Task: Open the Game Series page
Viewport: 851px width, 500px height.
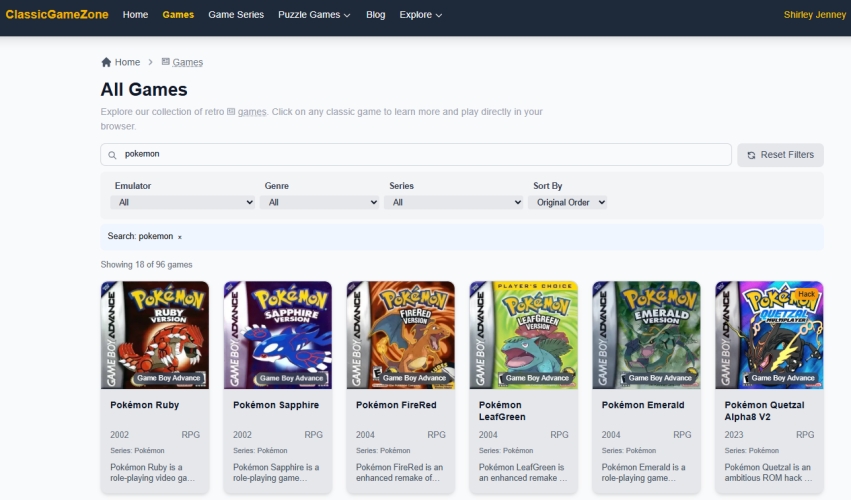Action: tap(236, 15)
